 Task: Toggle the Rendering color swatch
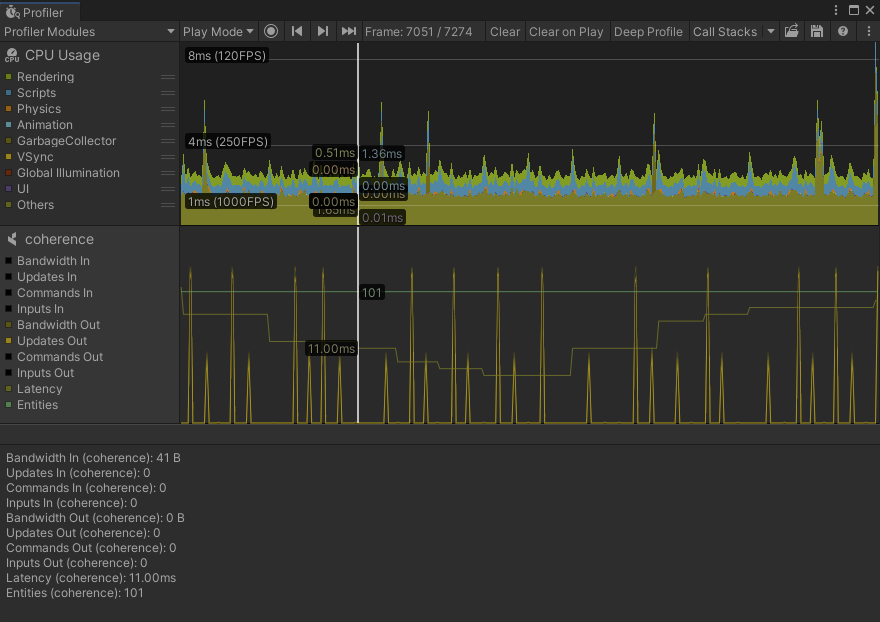click(9, 77)
